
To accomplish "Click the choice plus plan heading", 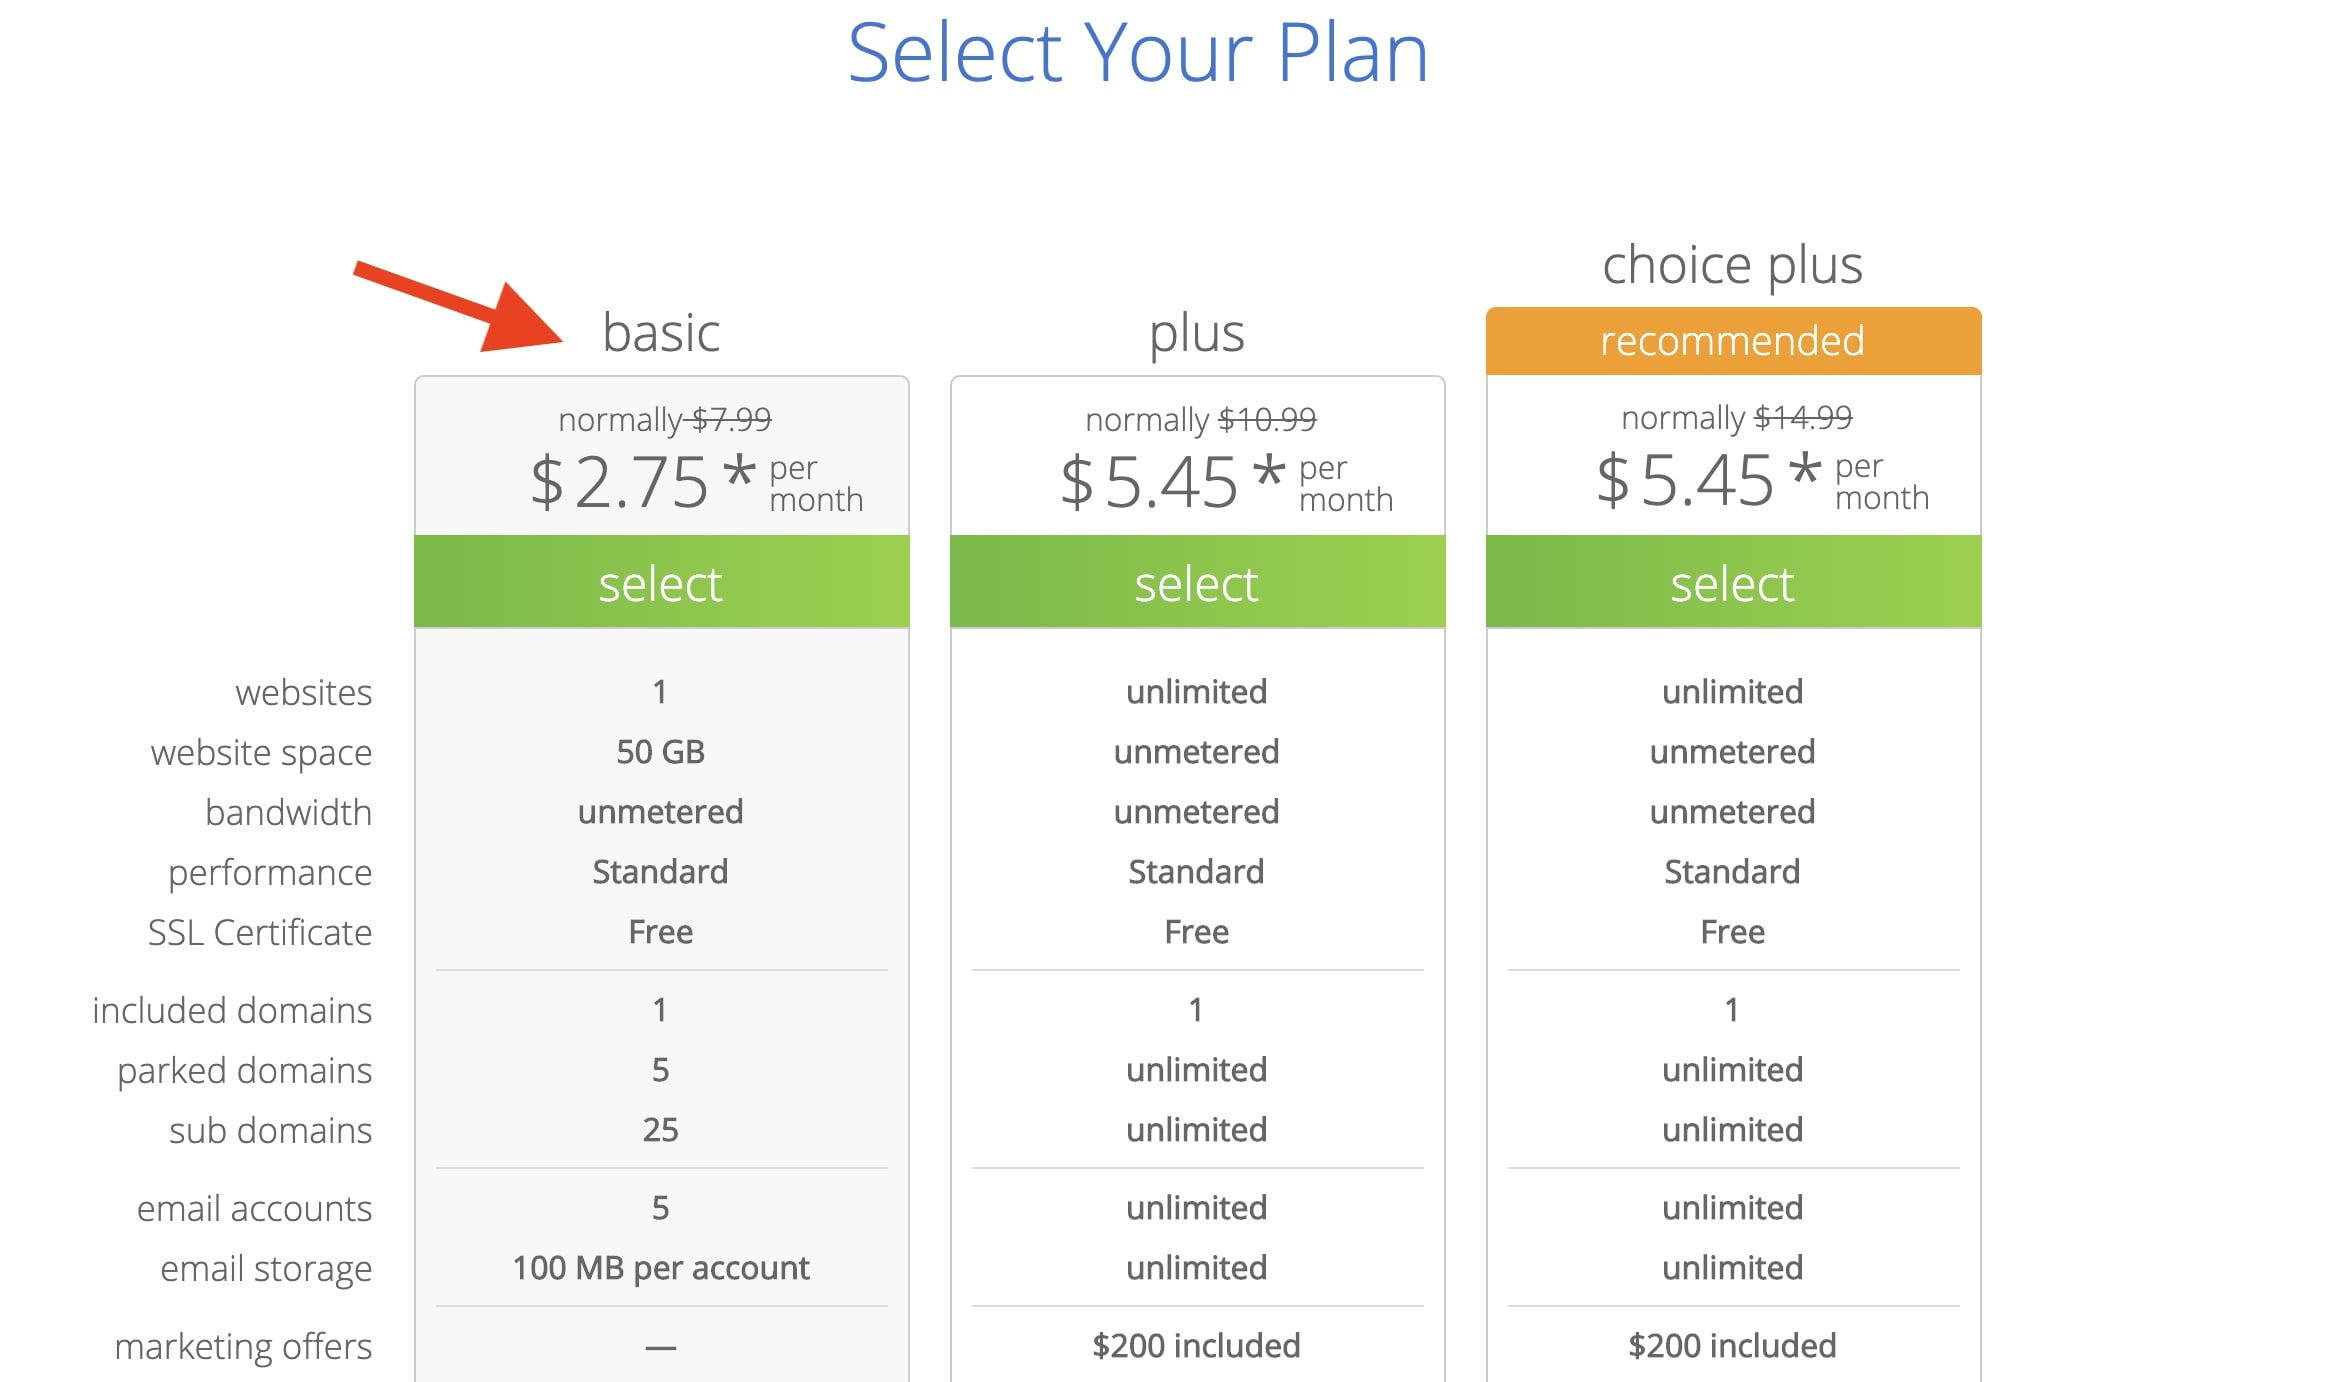I will pos(1733,266).
